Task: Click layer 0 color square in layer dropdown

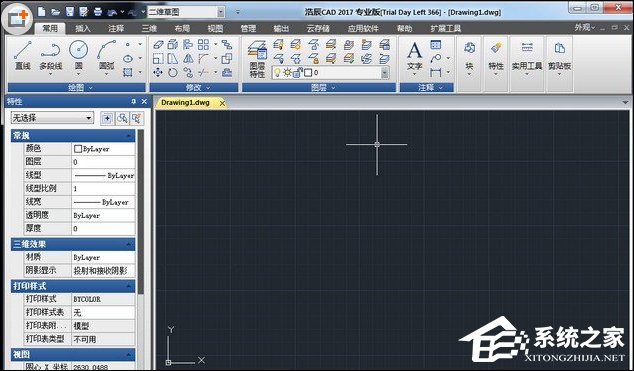Action: pos(308,73)
